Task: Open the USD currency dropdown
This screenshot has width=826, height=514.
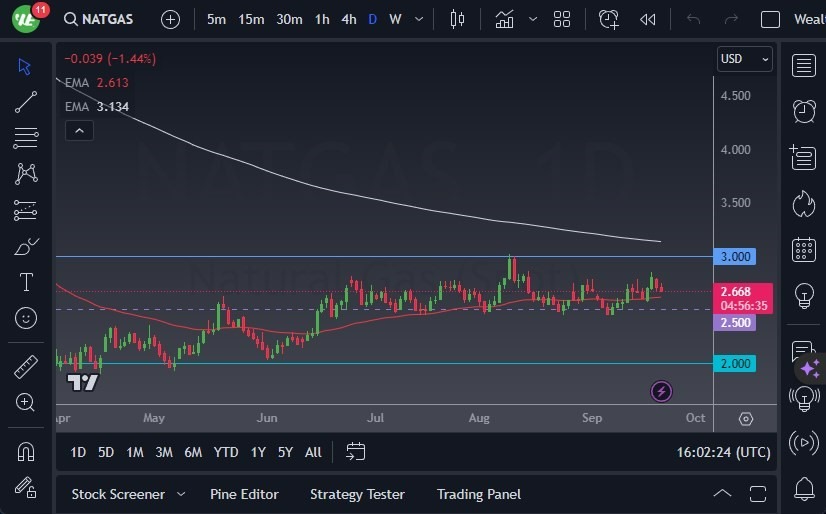Action: (745, 59)
